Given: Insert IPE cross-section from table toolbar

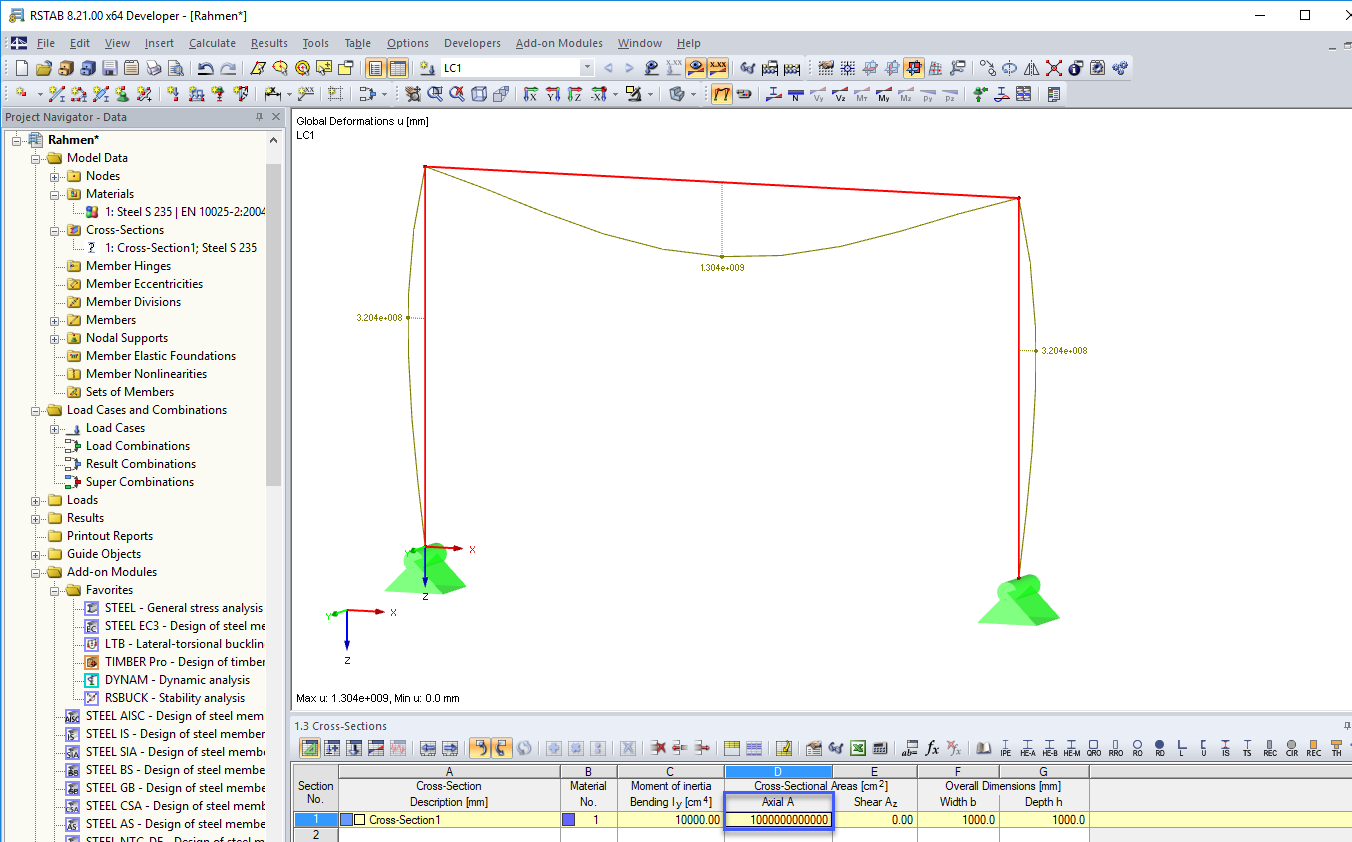Looking at the screenshot, I should pyautogui.click(x=1006, y=747).
